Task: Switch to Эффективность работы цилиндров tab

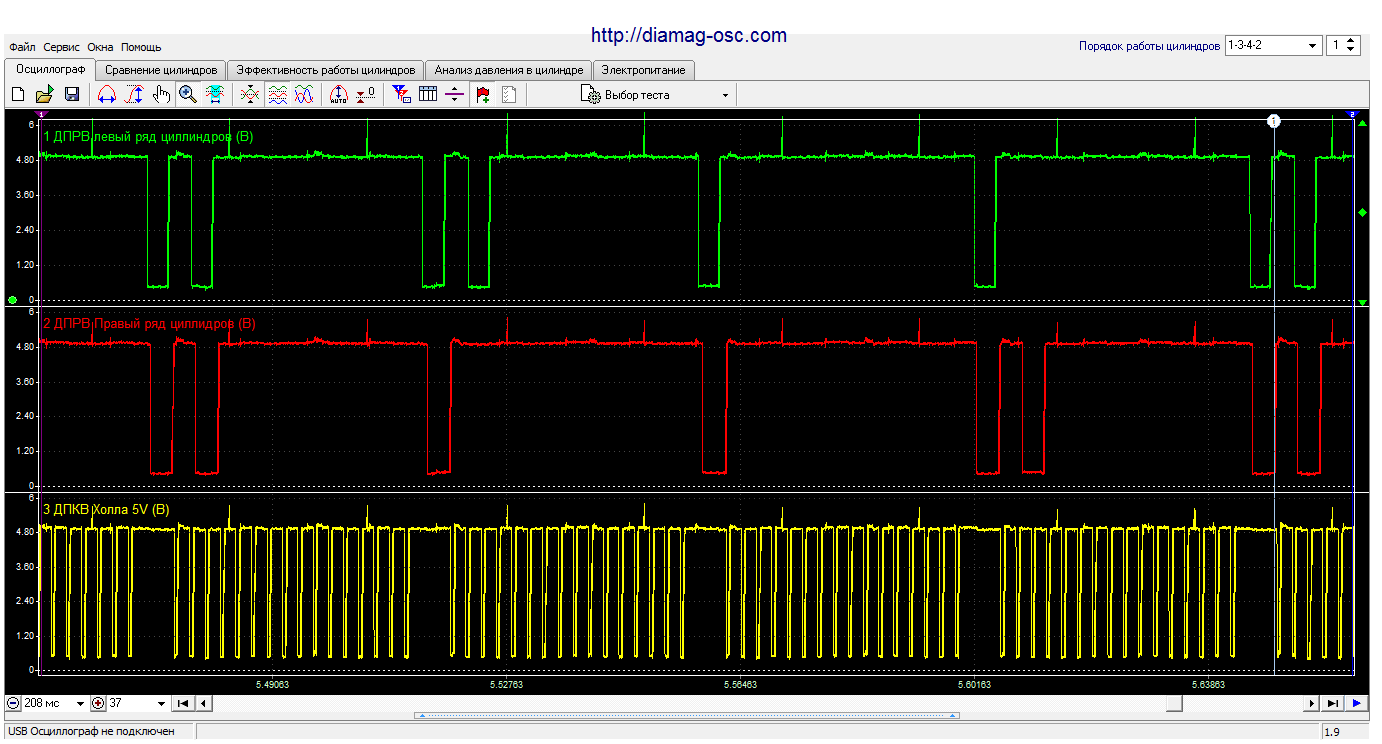Action: point(325,71)
